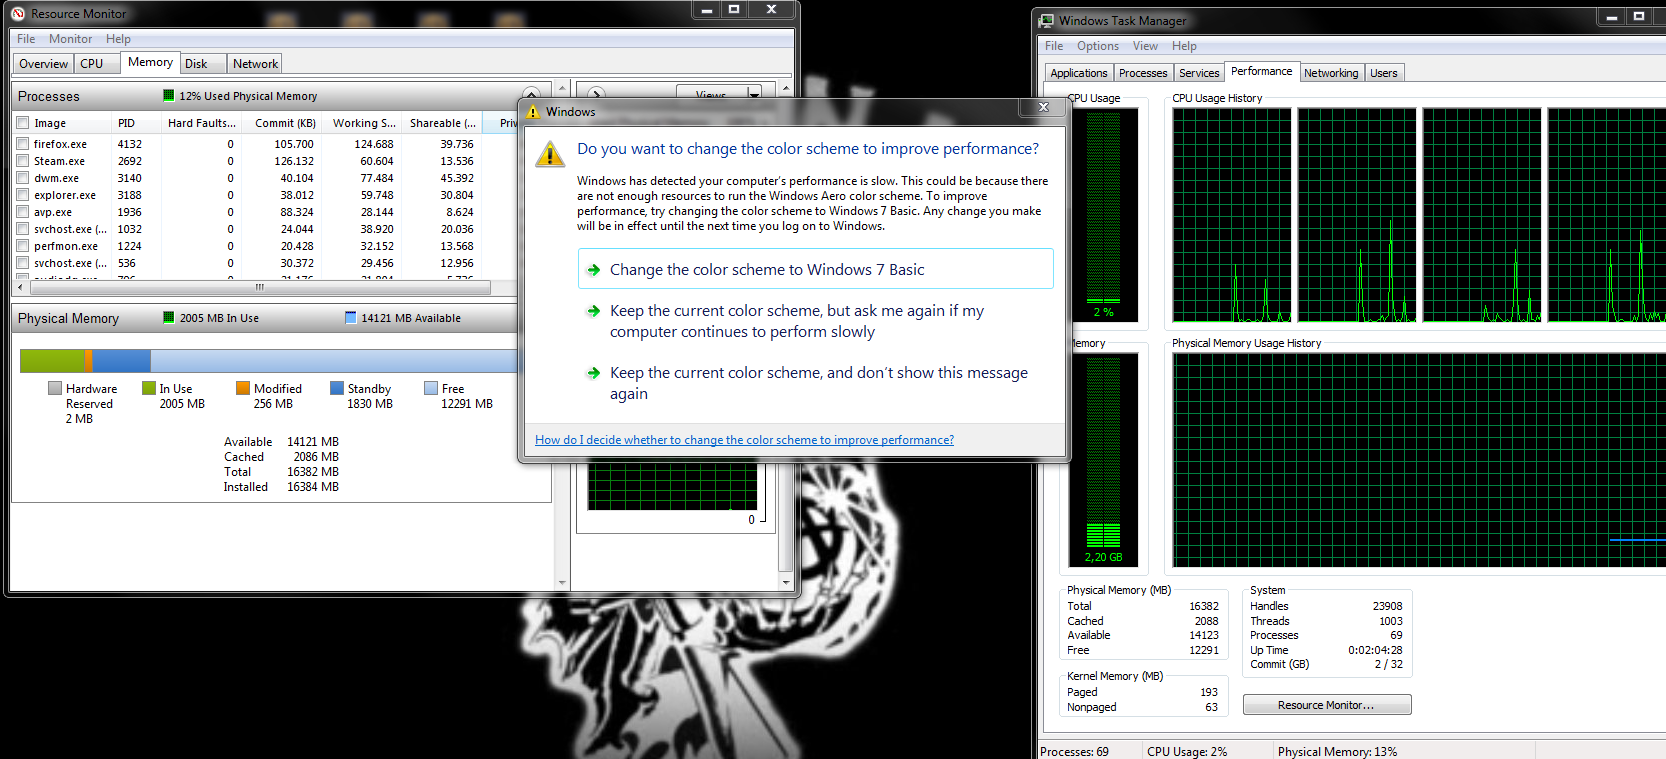Check the svchost.exe PID 1032 checkbox
Screen dimensions: 1666x759
click(x=23, y=229)
